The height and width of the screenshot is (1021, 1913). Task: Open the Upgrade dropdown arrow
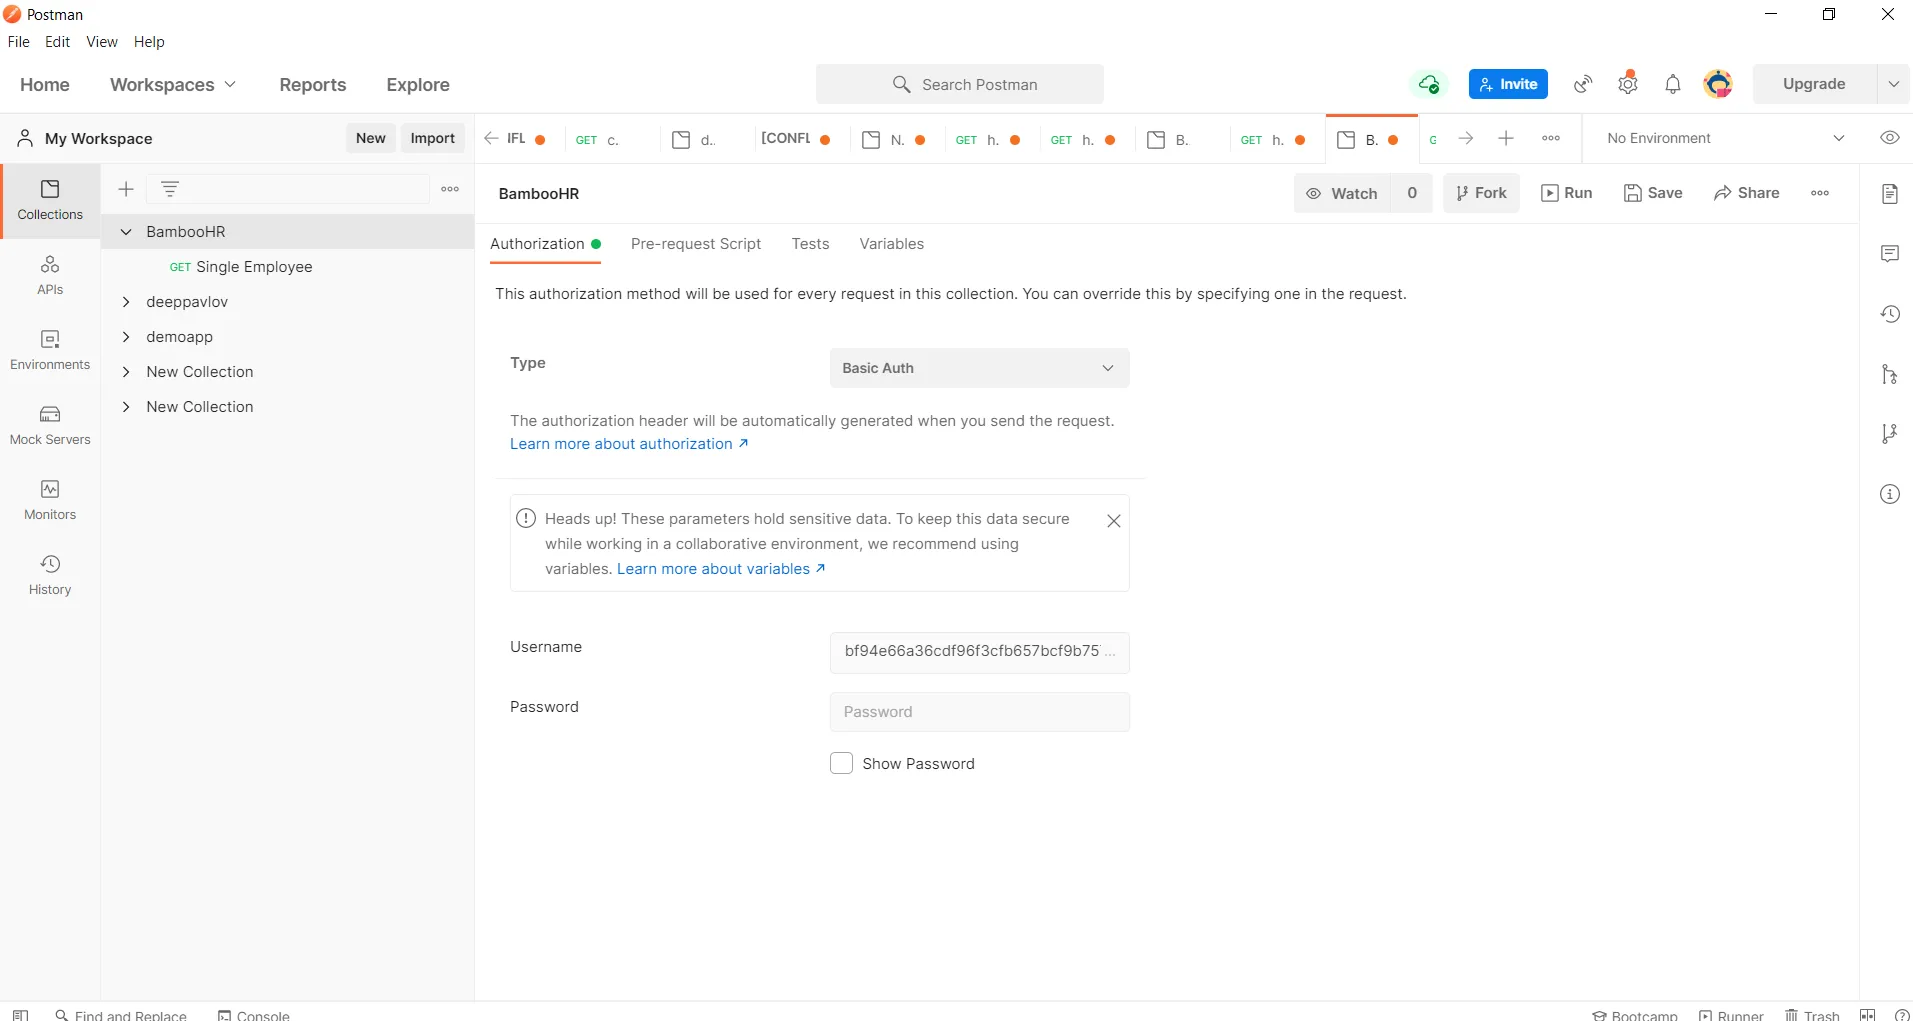(1894, 84)
